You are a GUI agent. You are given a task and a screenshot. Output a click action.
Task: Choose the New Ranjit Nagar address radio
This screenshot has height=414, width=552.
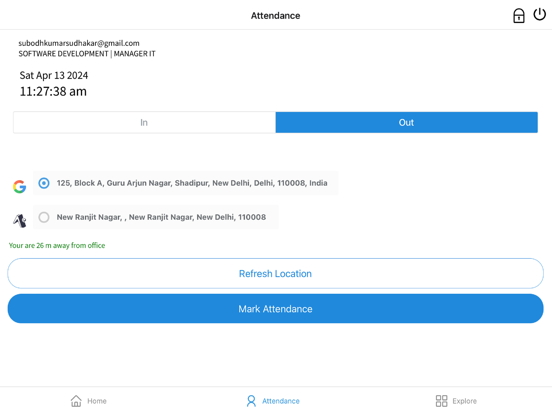(x=44, y=217)
